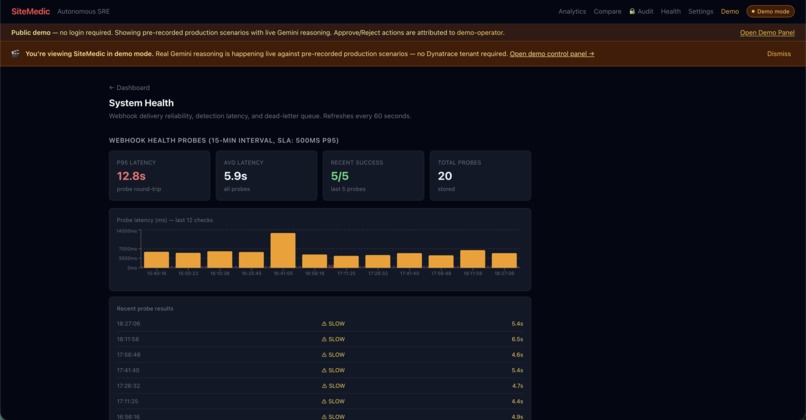This screenshot has height=420, width=806.
Task: Click the warning icon in the 18:27:06 row
Action: point(324,324)
